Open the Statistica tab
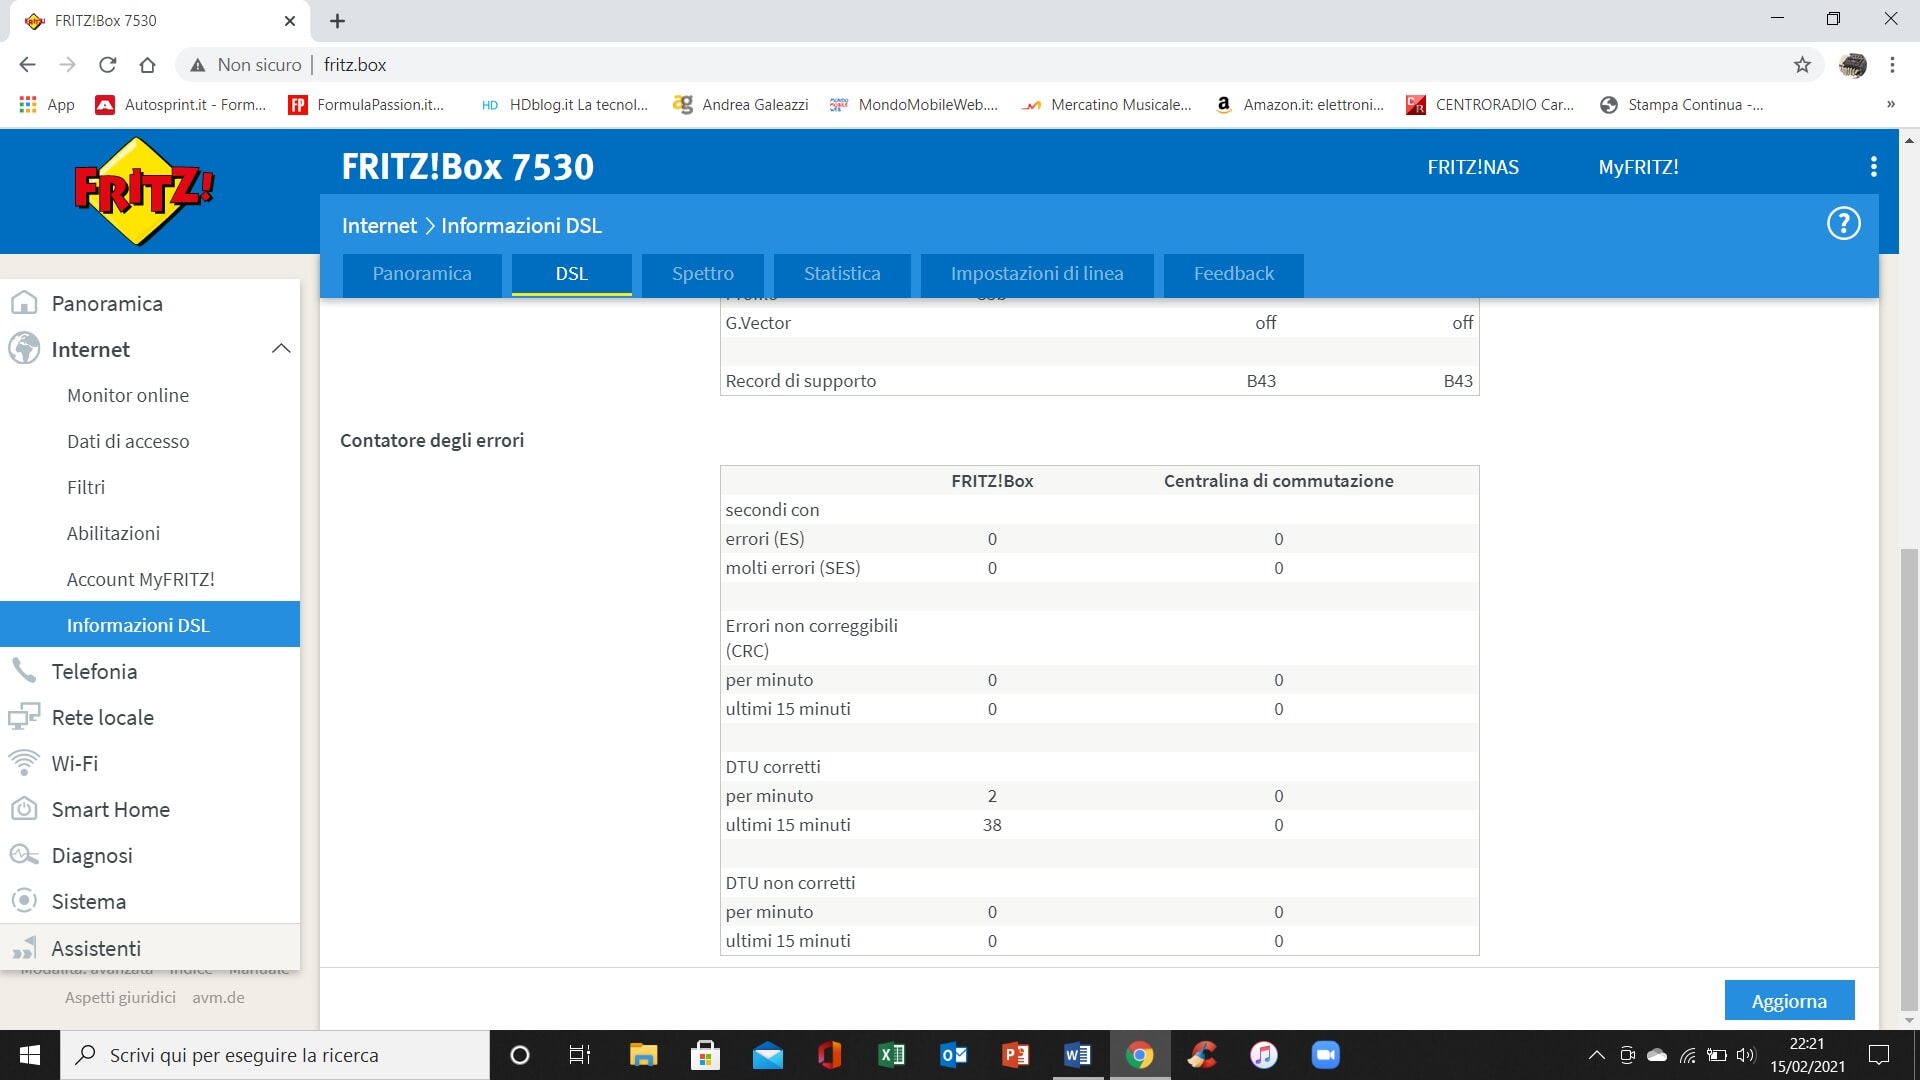 coord(842,274)
